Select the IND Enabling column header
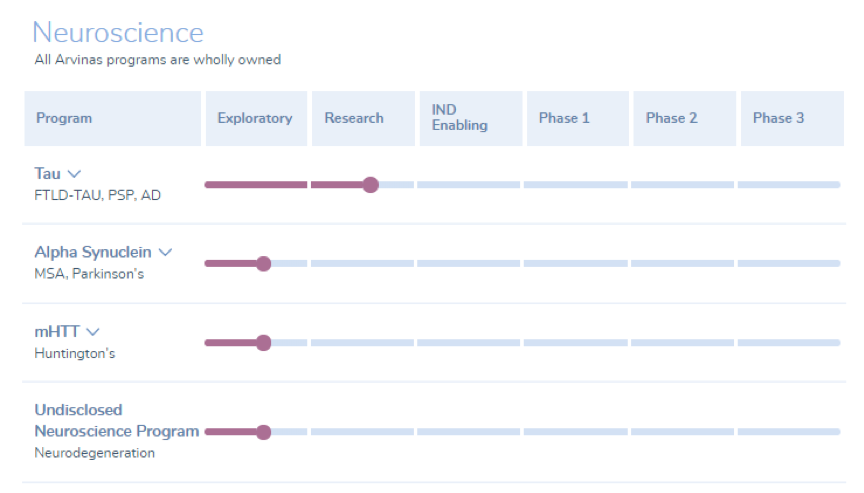Image resolution: width=864 pixels, height=493 pixels. click(x=460, y=118)
